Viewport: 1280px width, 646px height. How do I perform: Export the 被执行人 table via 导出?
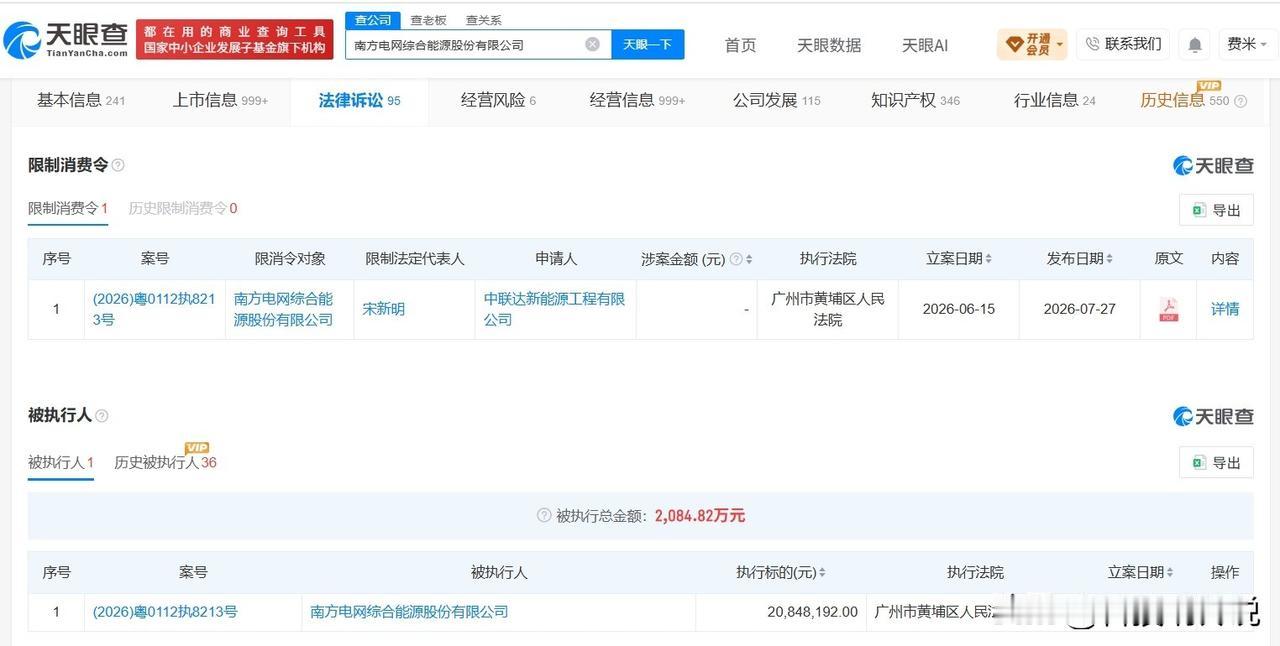pos(1216,462)
